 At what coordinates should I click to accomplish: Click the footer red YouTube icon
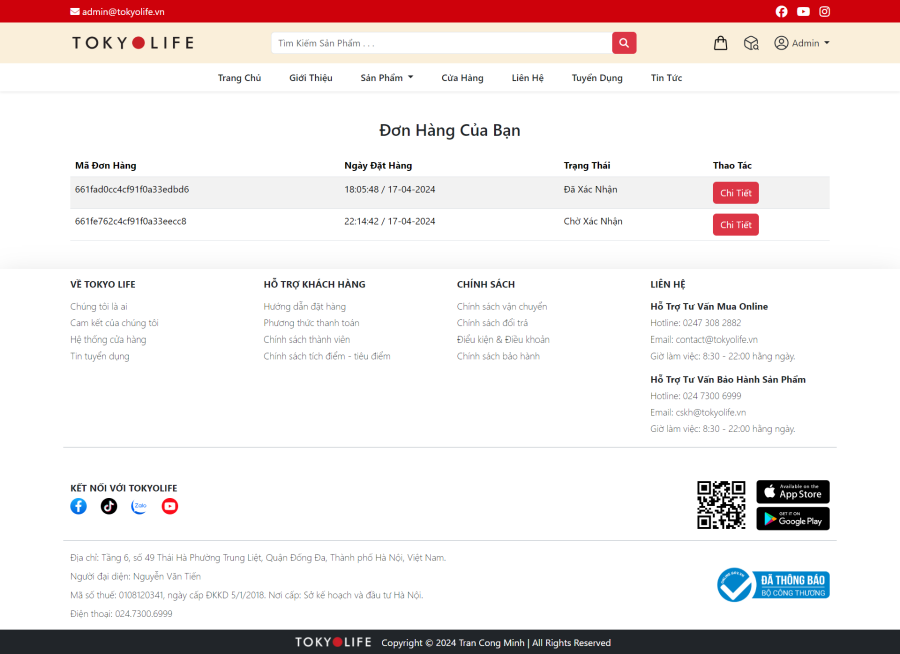tap(169, 506)
